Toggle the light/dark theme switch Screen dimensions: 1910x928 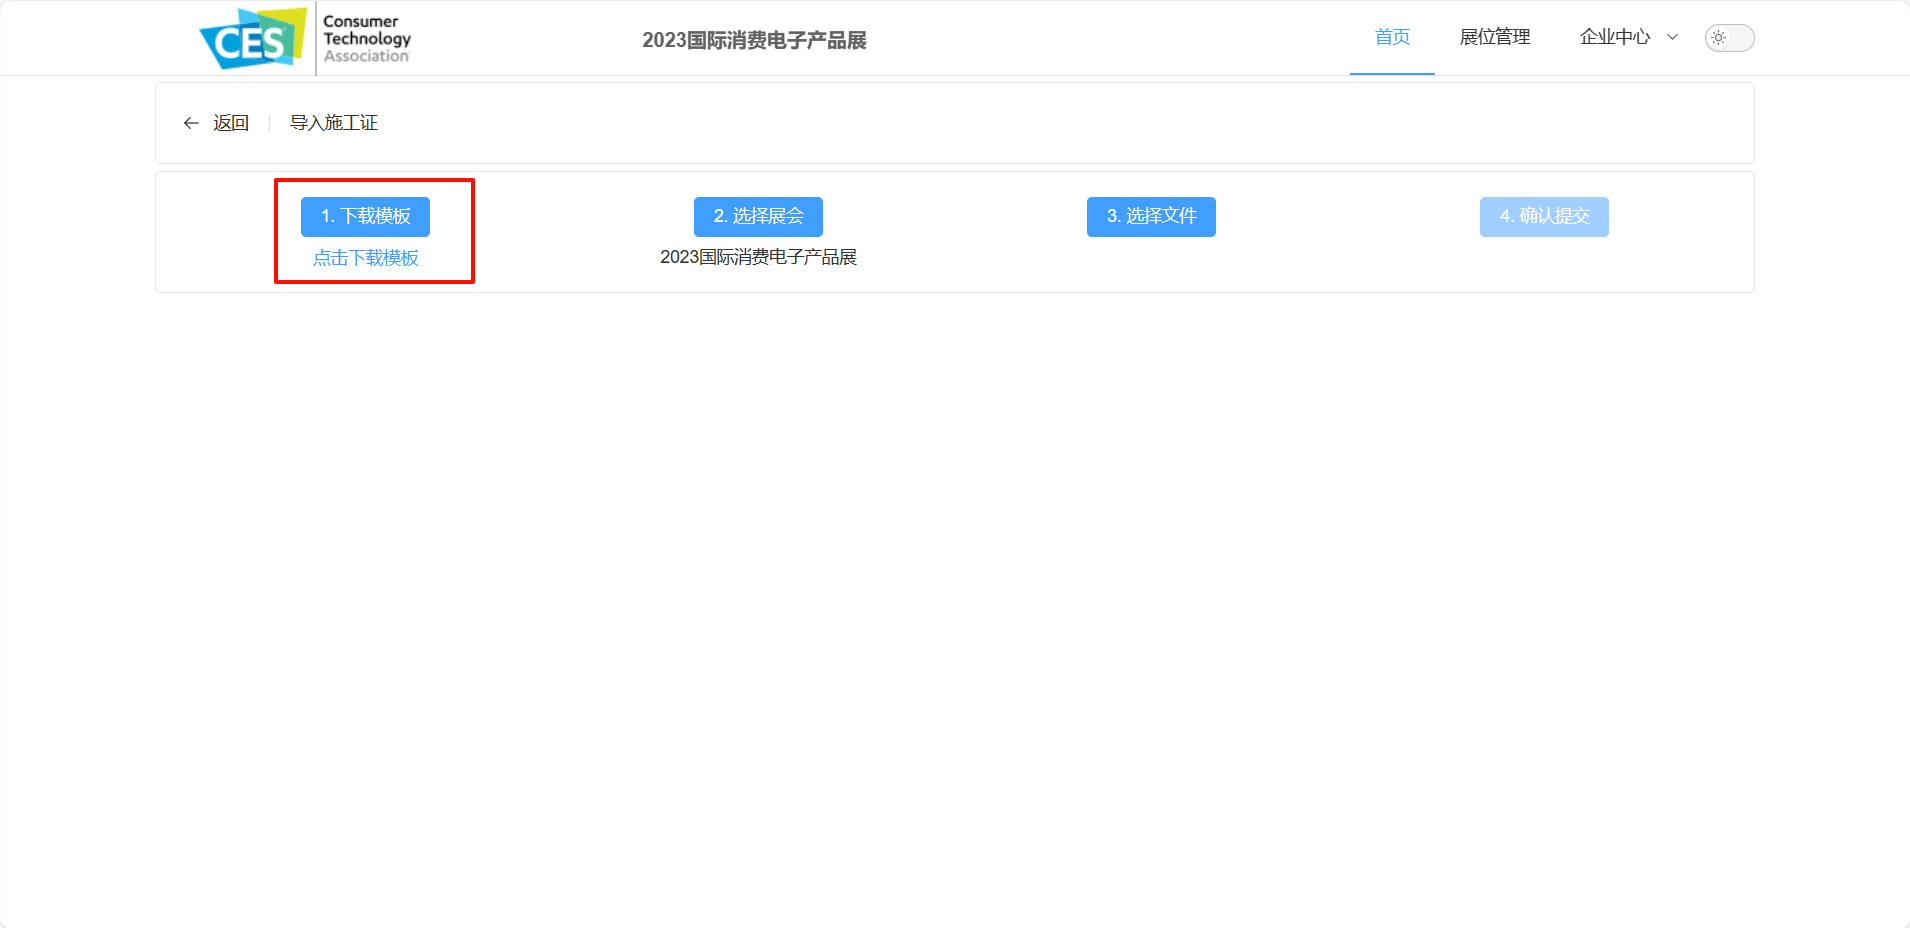point(1729,38)
